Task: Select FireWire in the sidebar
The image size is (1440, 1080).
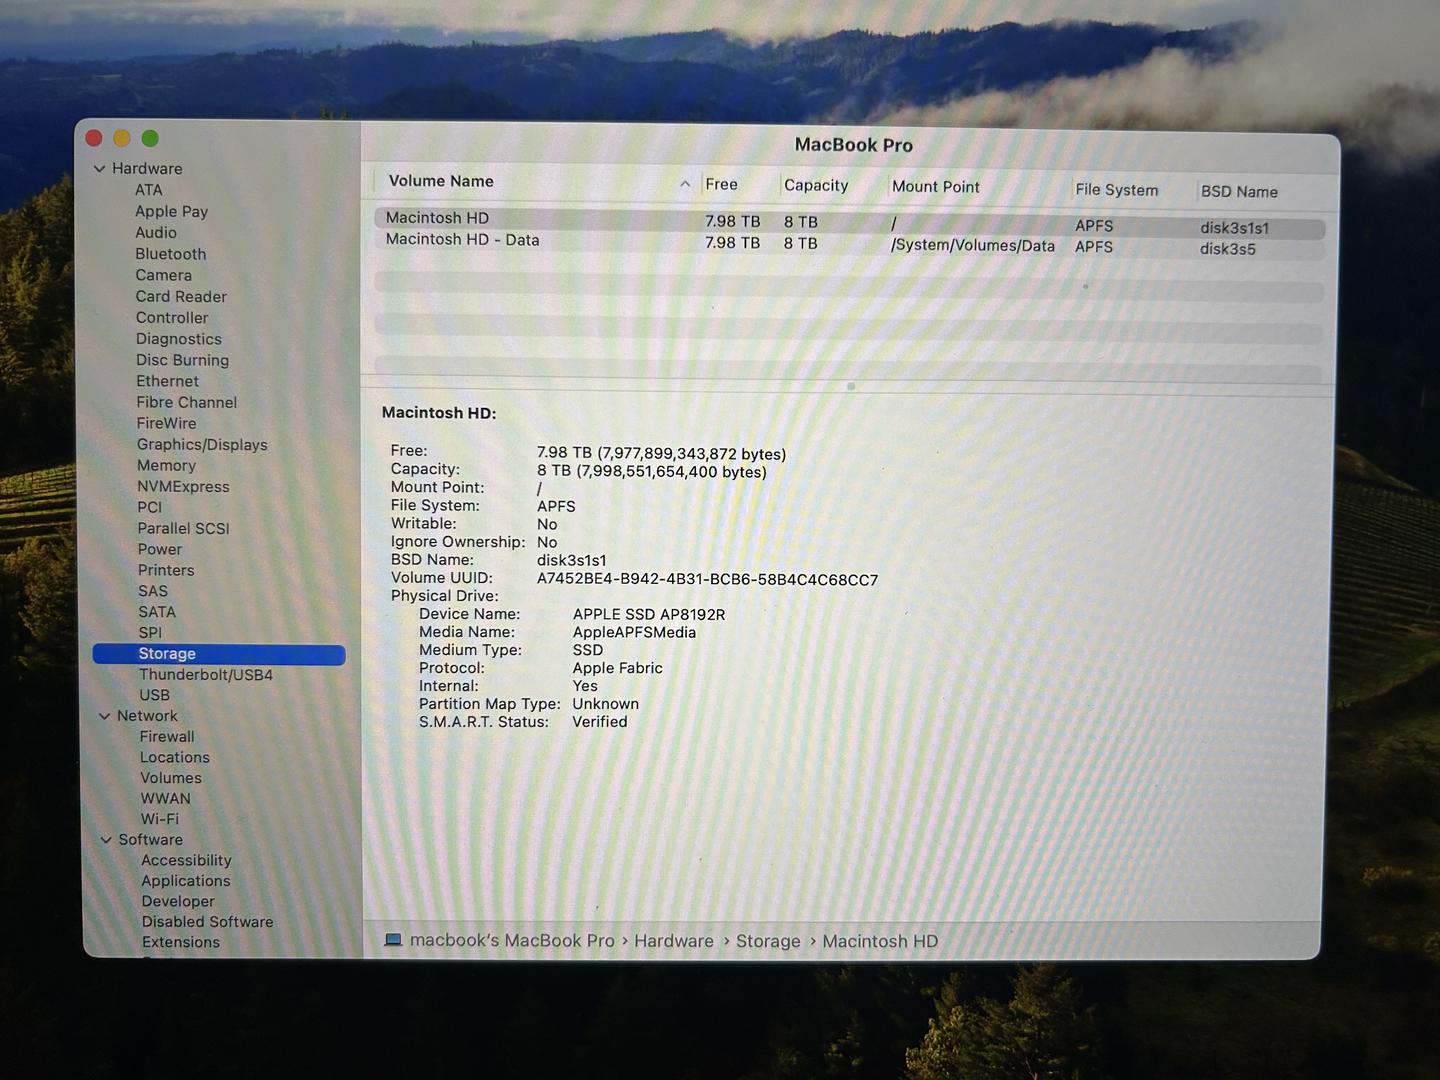Action: pyautogui.click(x=167, y=423)
